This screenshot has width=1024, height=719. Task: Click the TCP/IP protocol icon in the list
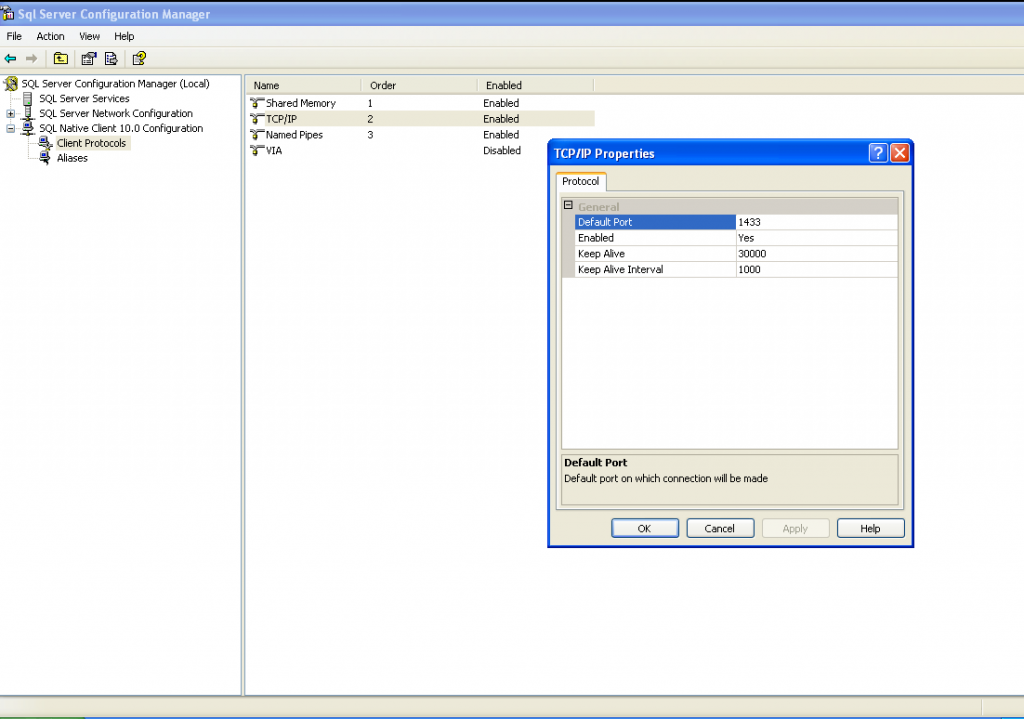tap(258, 119)
